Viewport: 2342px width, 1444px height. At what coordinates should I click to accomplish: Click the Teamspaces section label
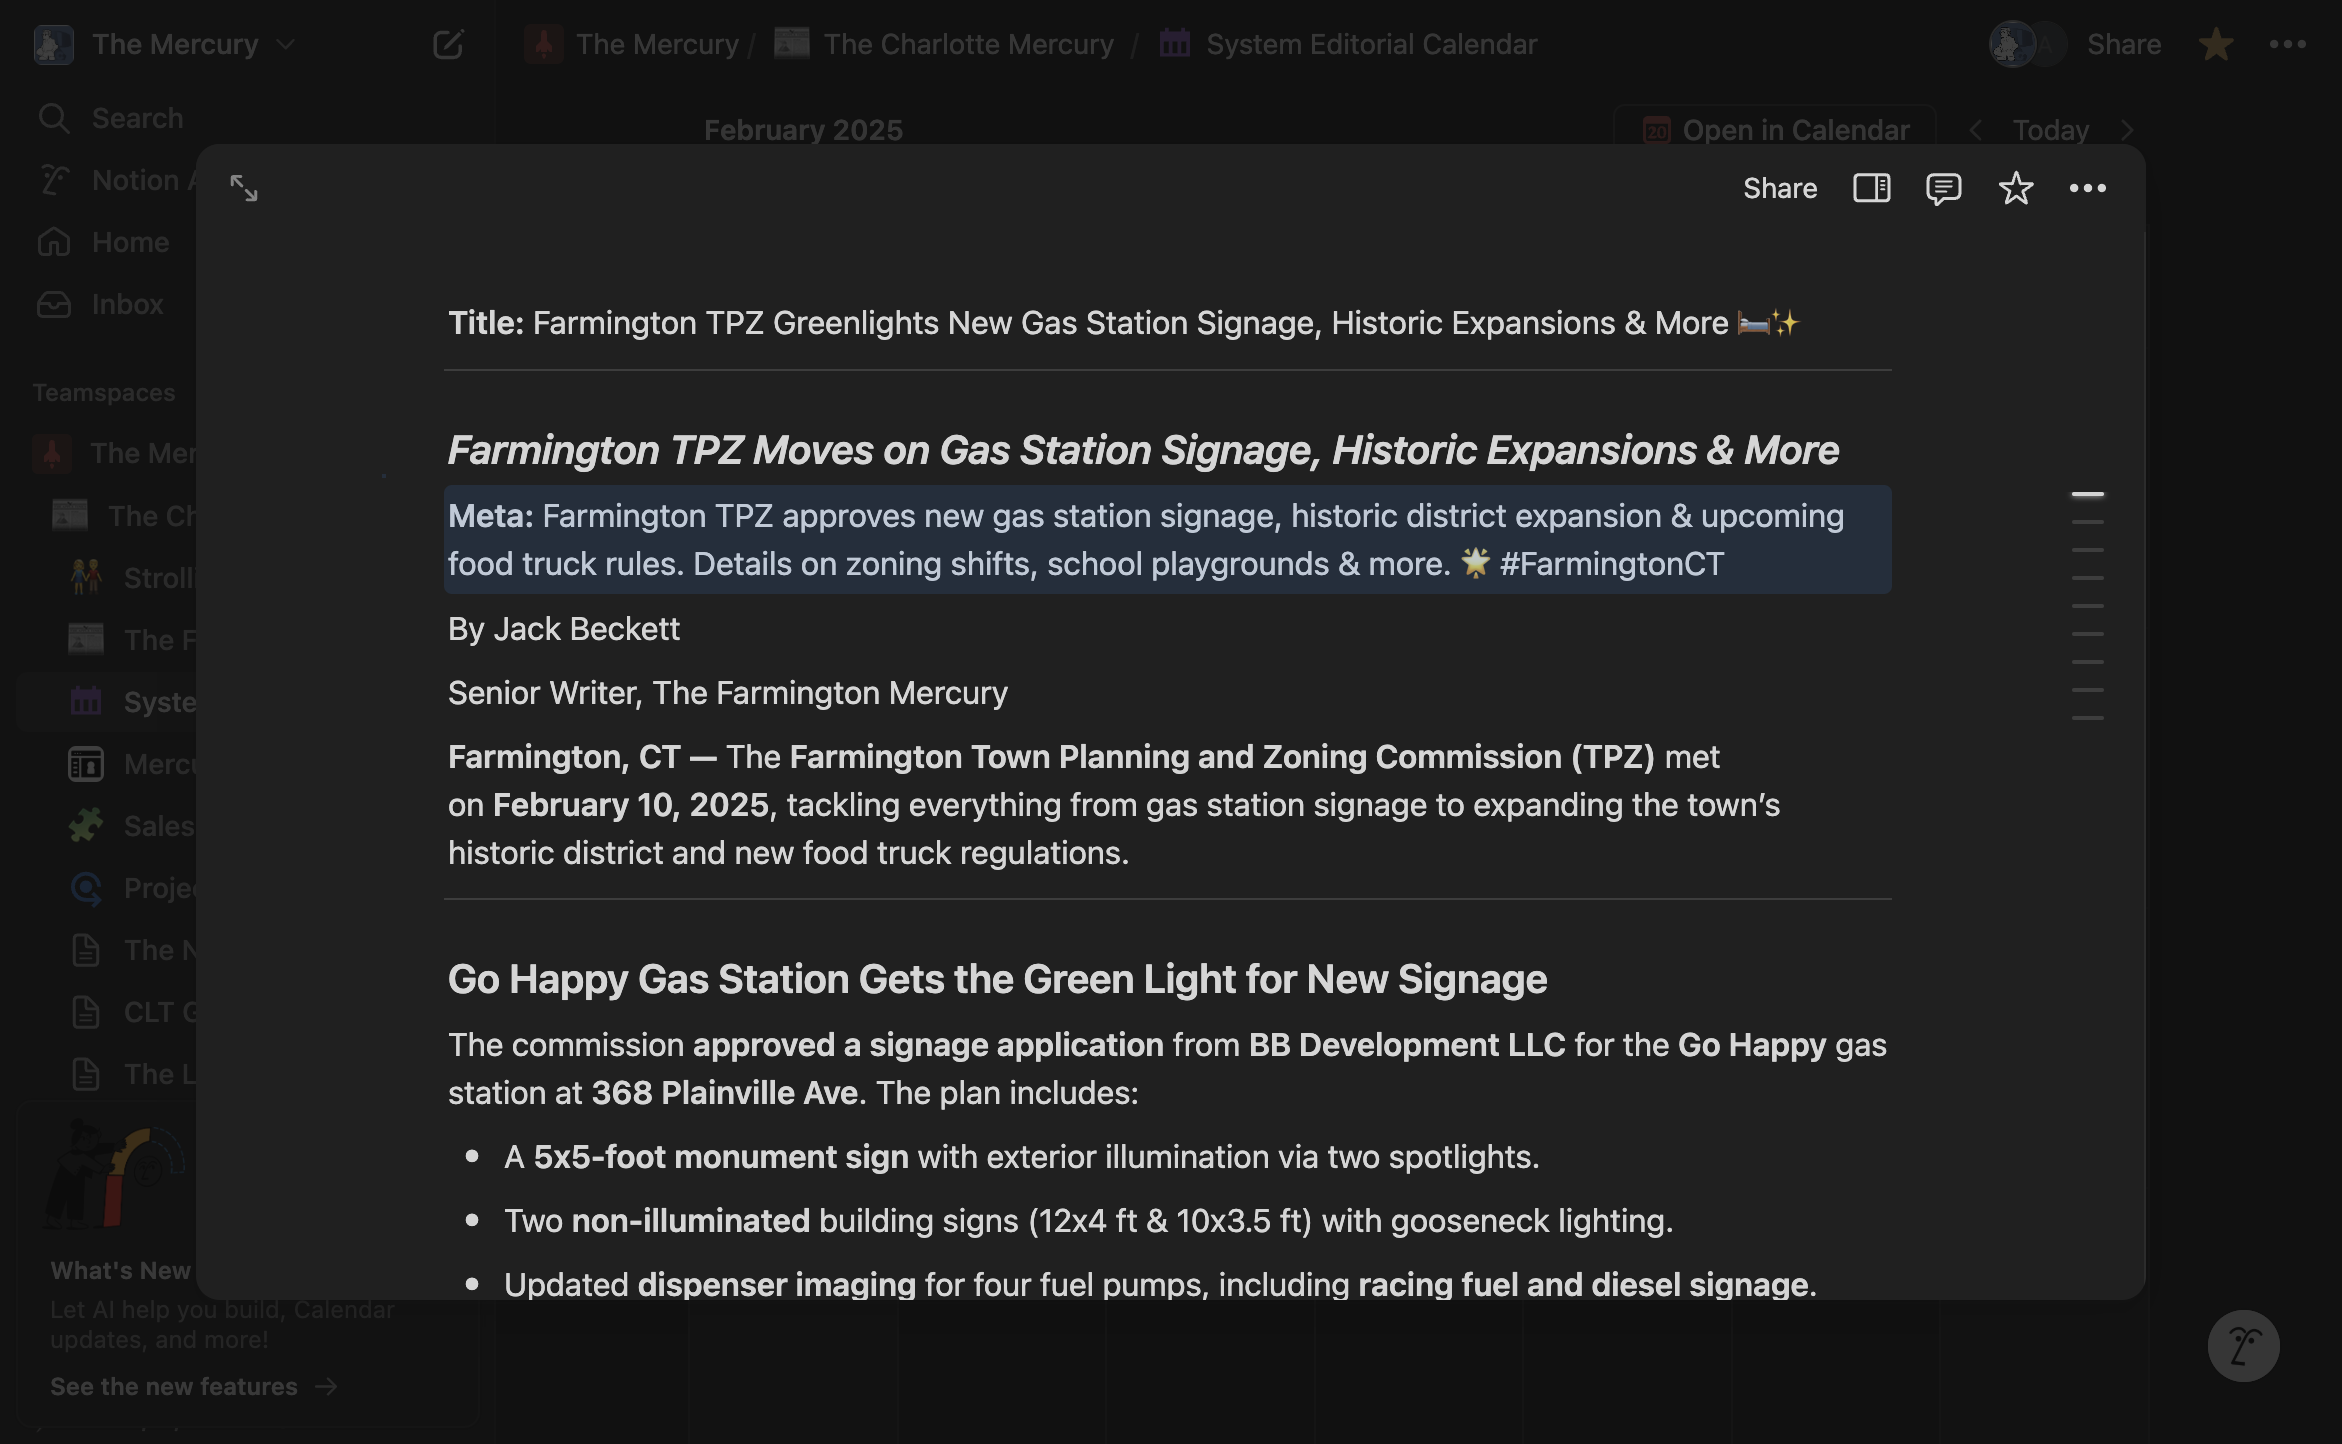tap(104, 393)
